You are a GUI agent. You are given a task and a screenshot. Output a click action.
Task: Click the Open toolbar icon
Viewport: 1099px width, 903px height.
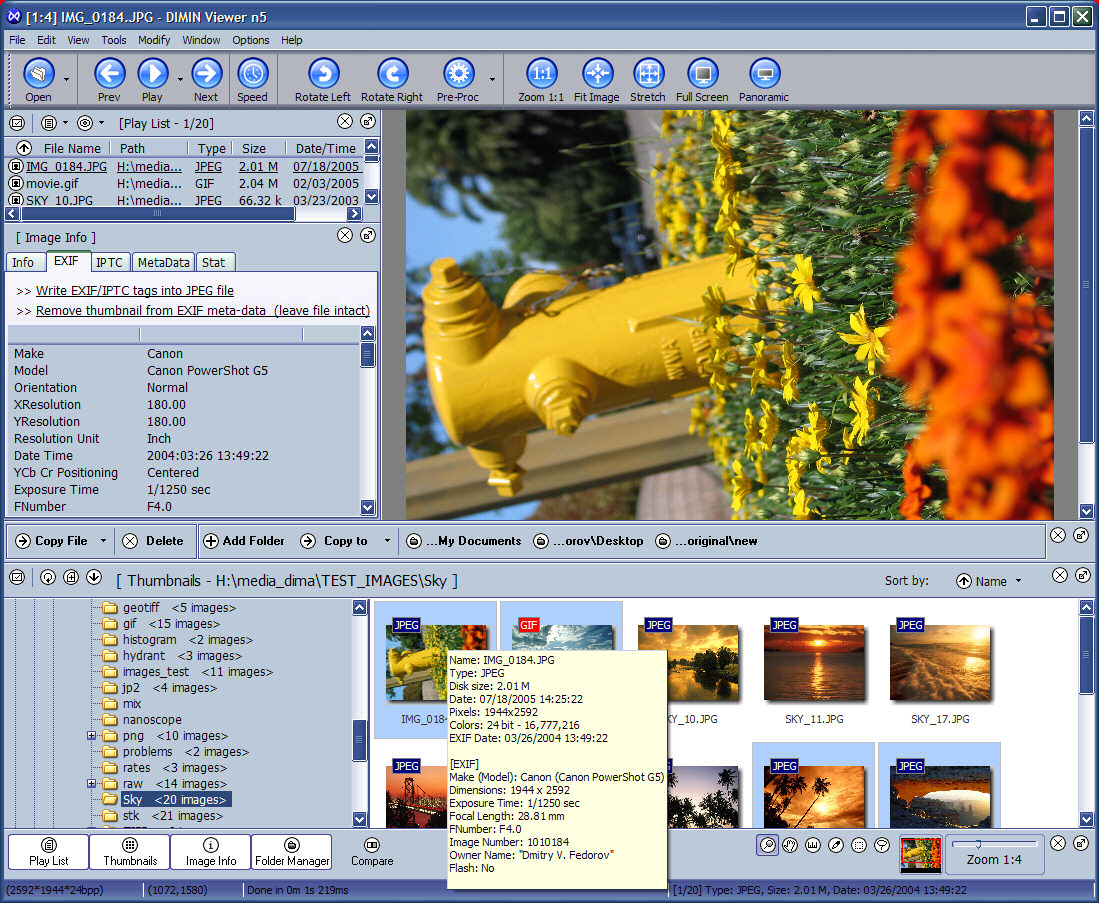(x=39, y=73)
